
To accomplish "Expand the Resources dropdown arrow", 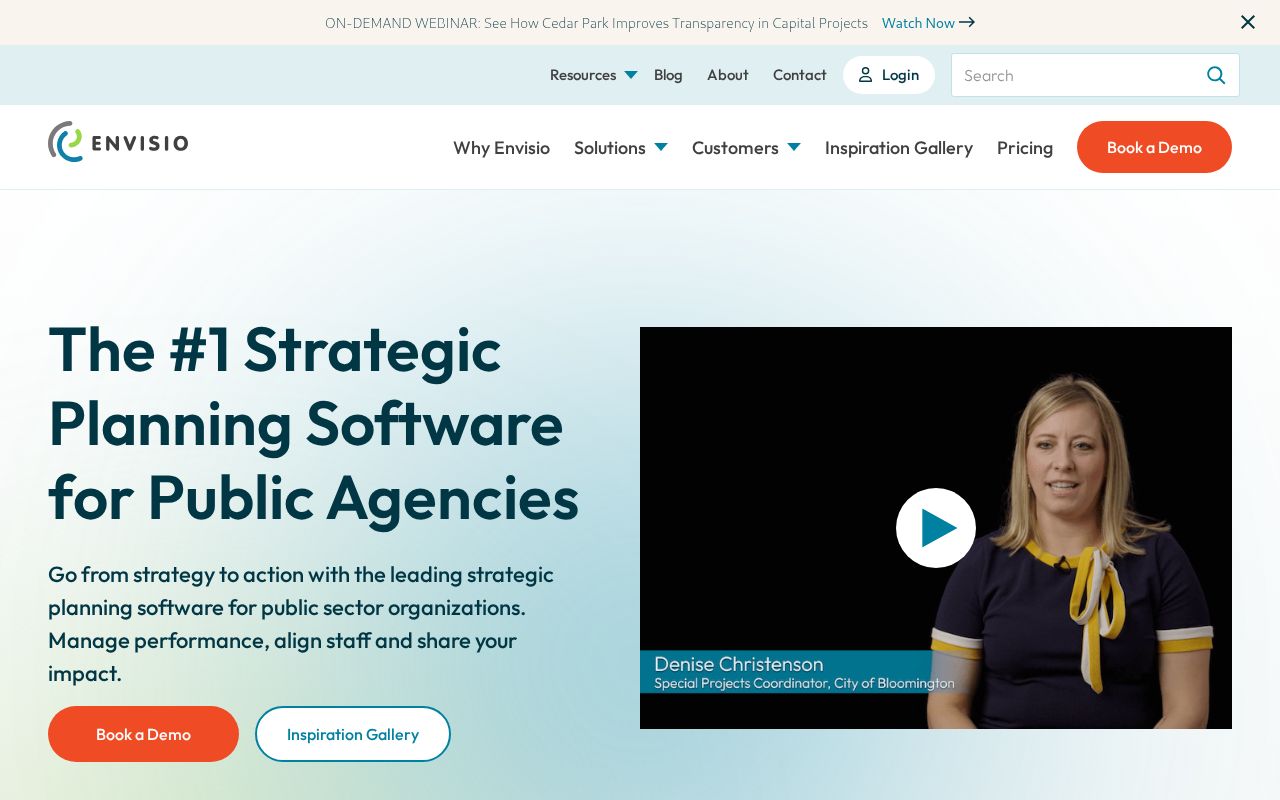I will (x=631, y=75).
